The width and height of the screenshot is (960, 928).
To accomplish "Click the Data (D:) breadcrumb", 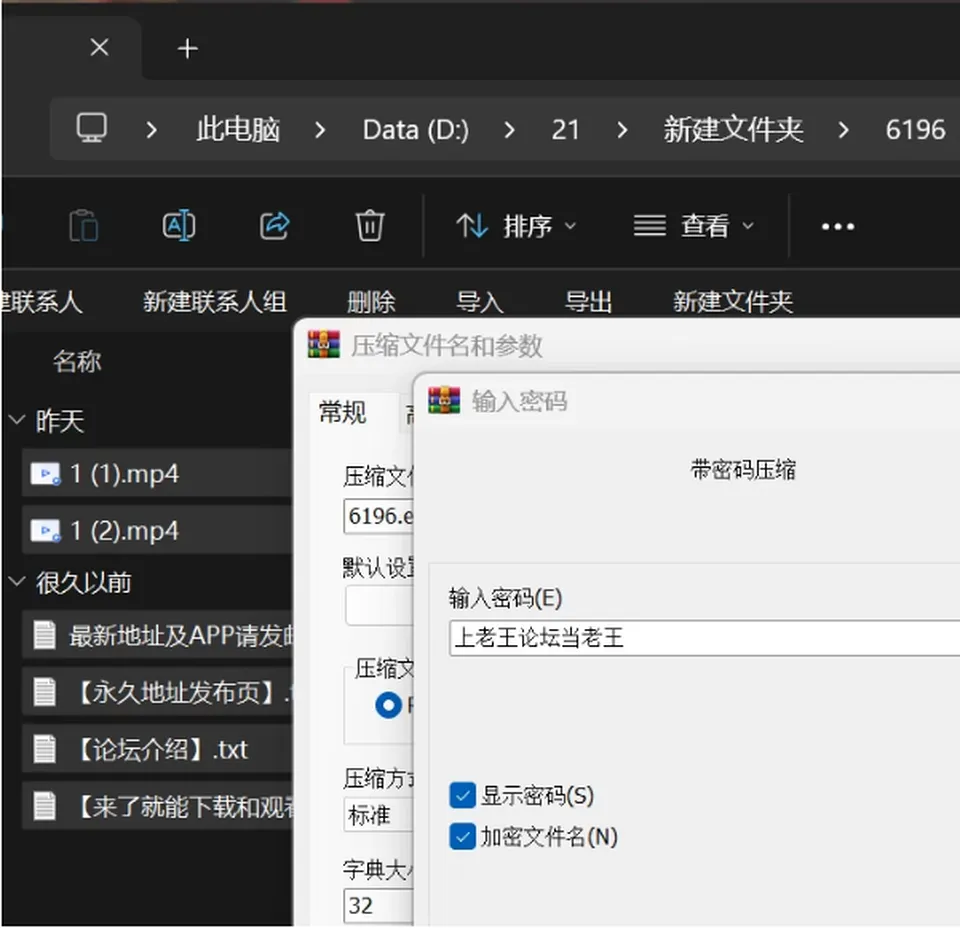I will tap(416, 130).
